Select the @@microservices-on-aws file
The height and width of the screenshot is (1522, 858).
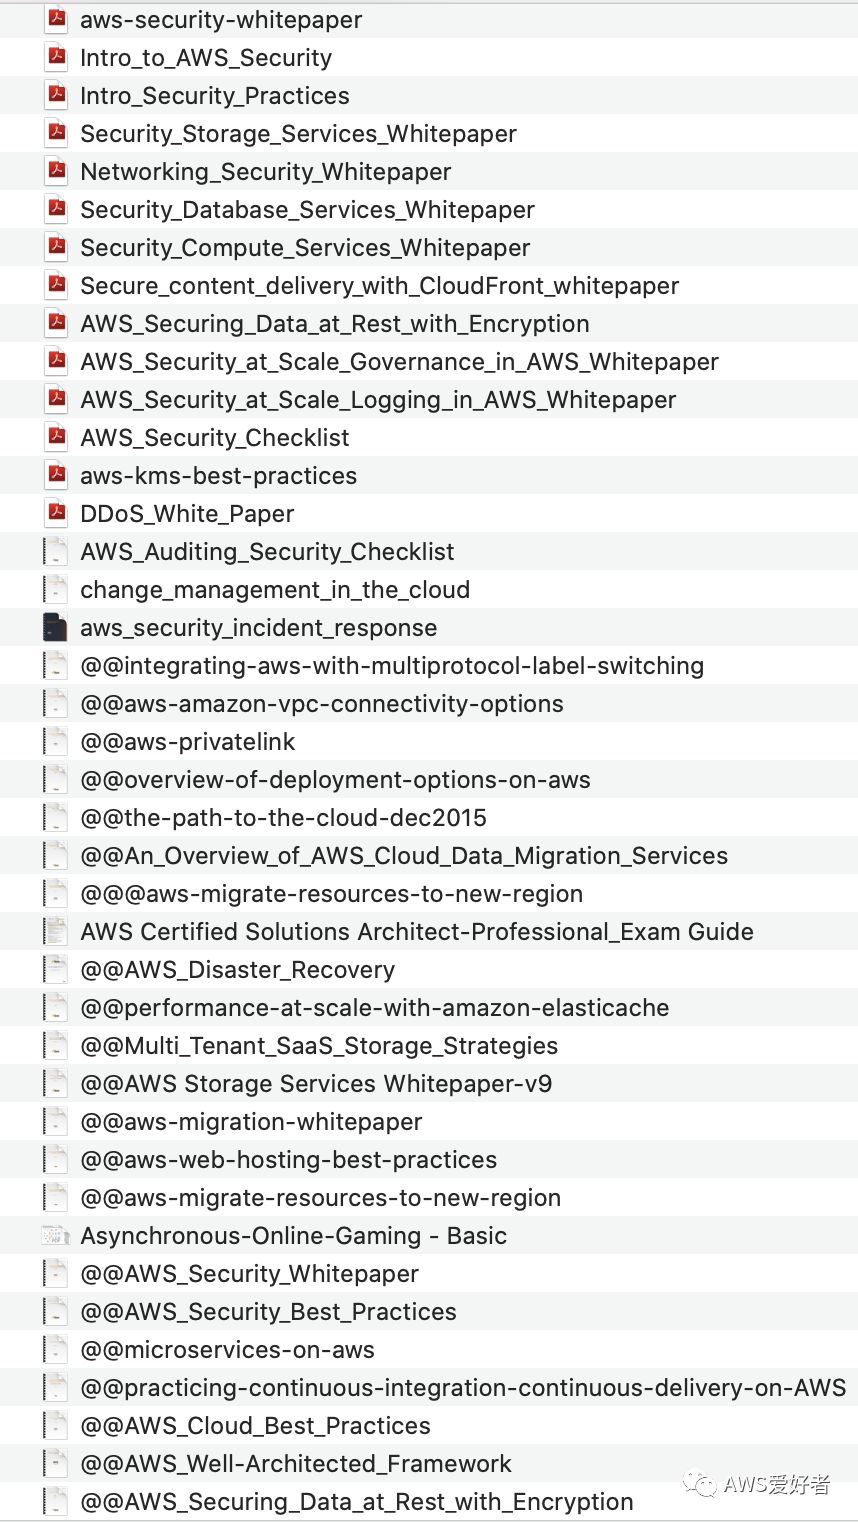(227, 1350)
